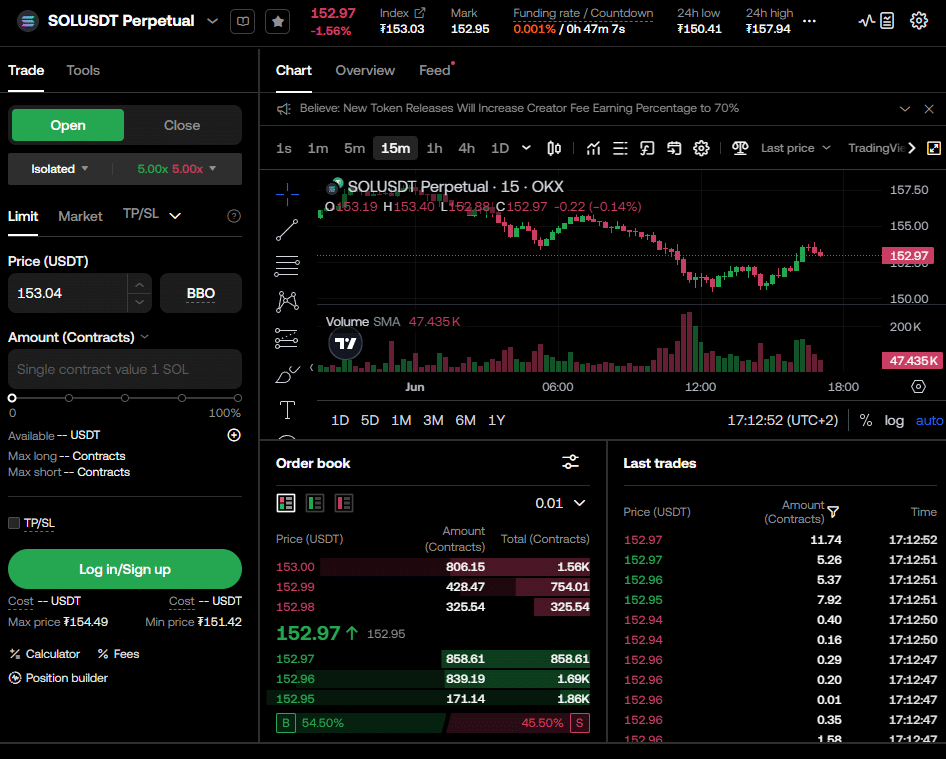Close the announcement banner
Image resolution: width=946 pixels, height=759 pixels.
(929, 109)
